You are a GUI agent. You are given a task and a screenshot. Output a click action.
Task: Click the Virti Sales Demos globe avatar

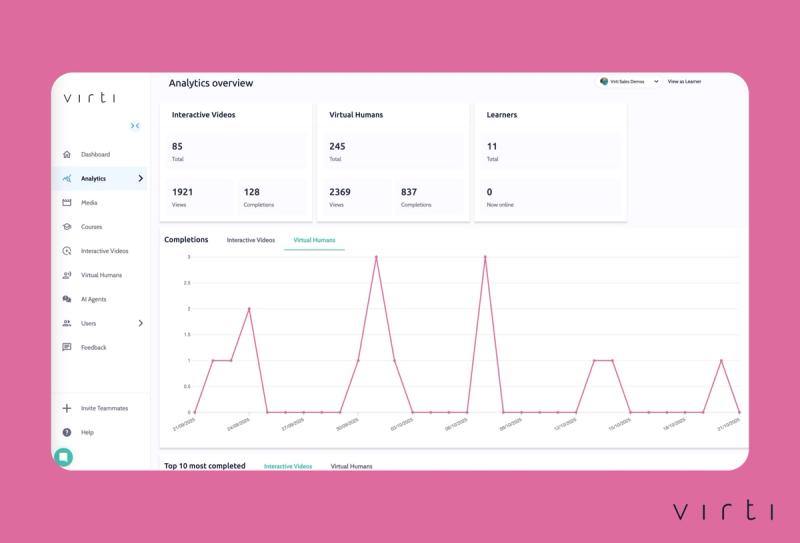pos(604,81)
